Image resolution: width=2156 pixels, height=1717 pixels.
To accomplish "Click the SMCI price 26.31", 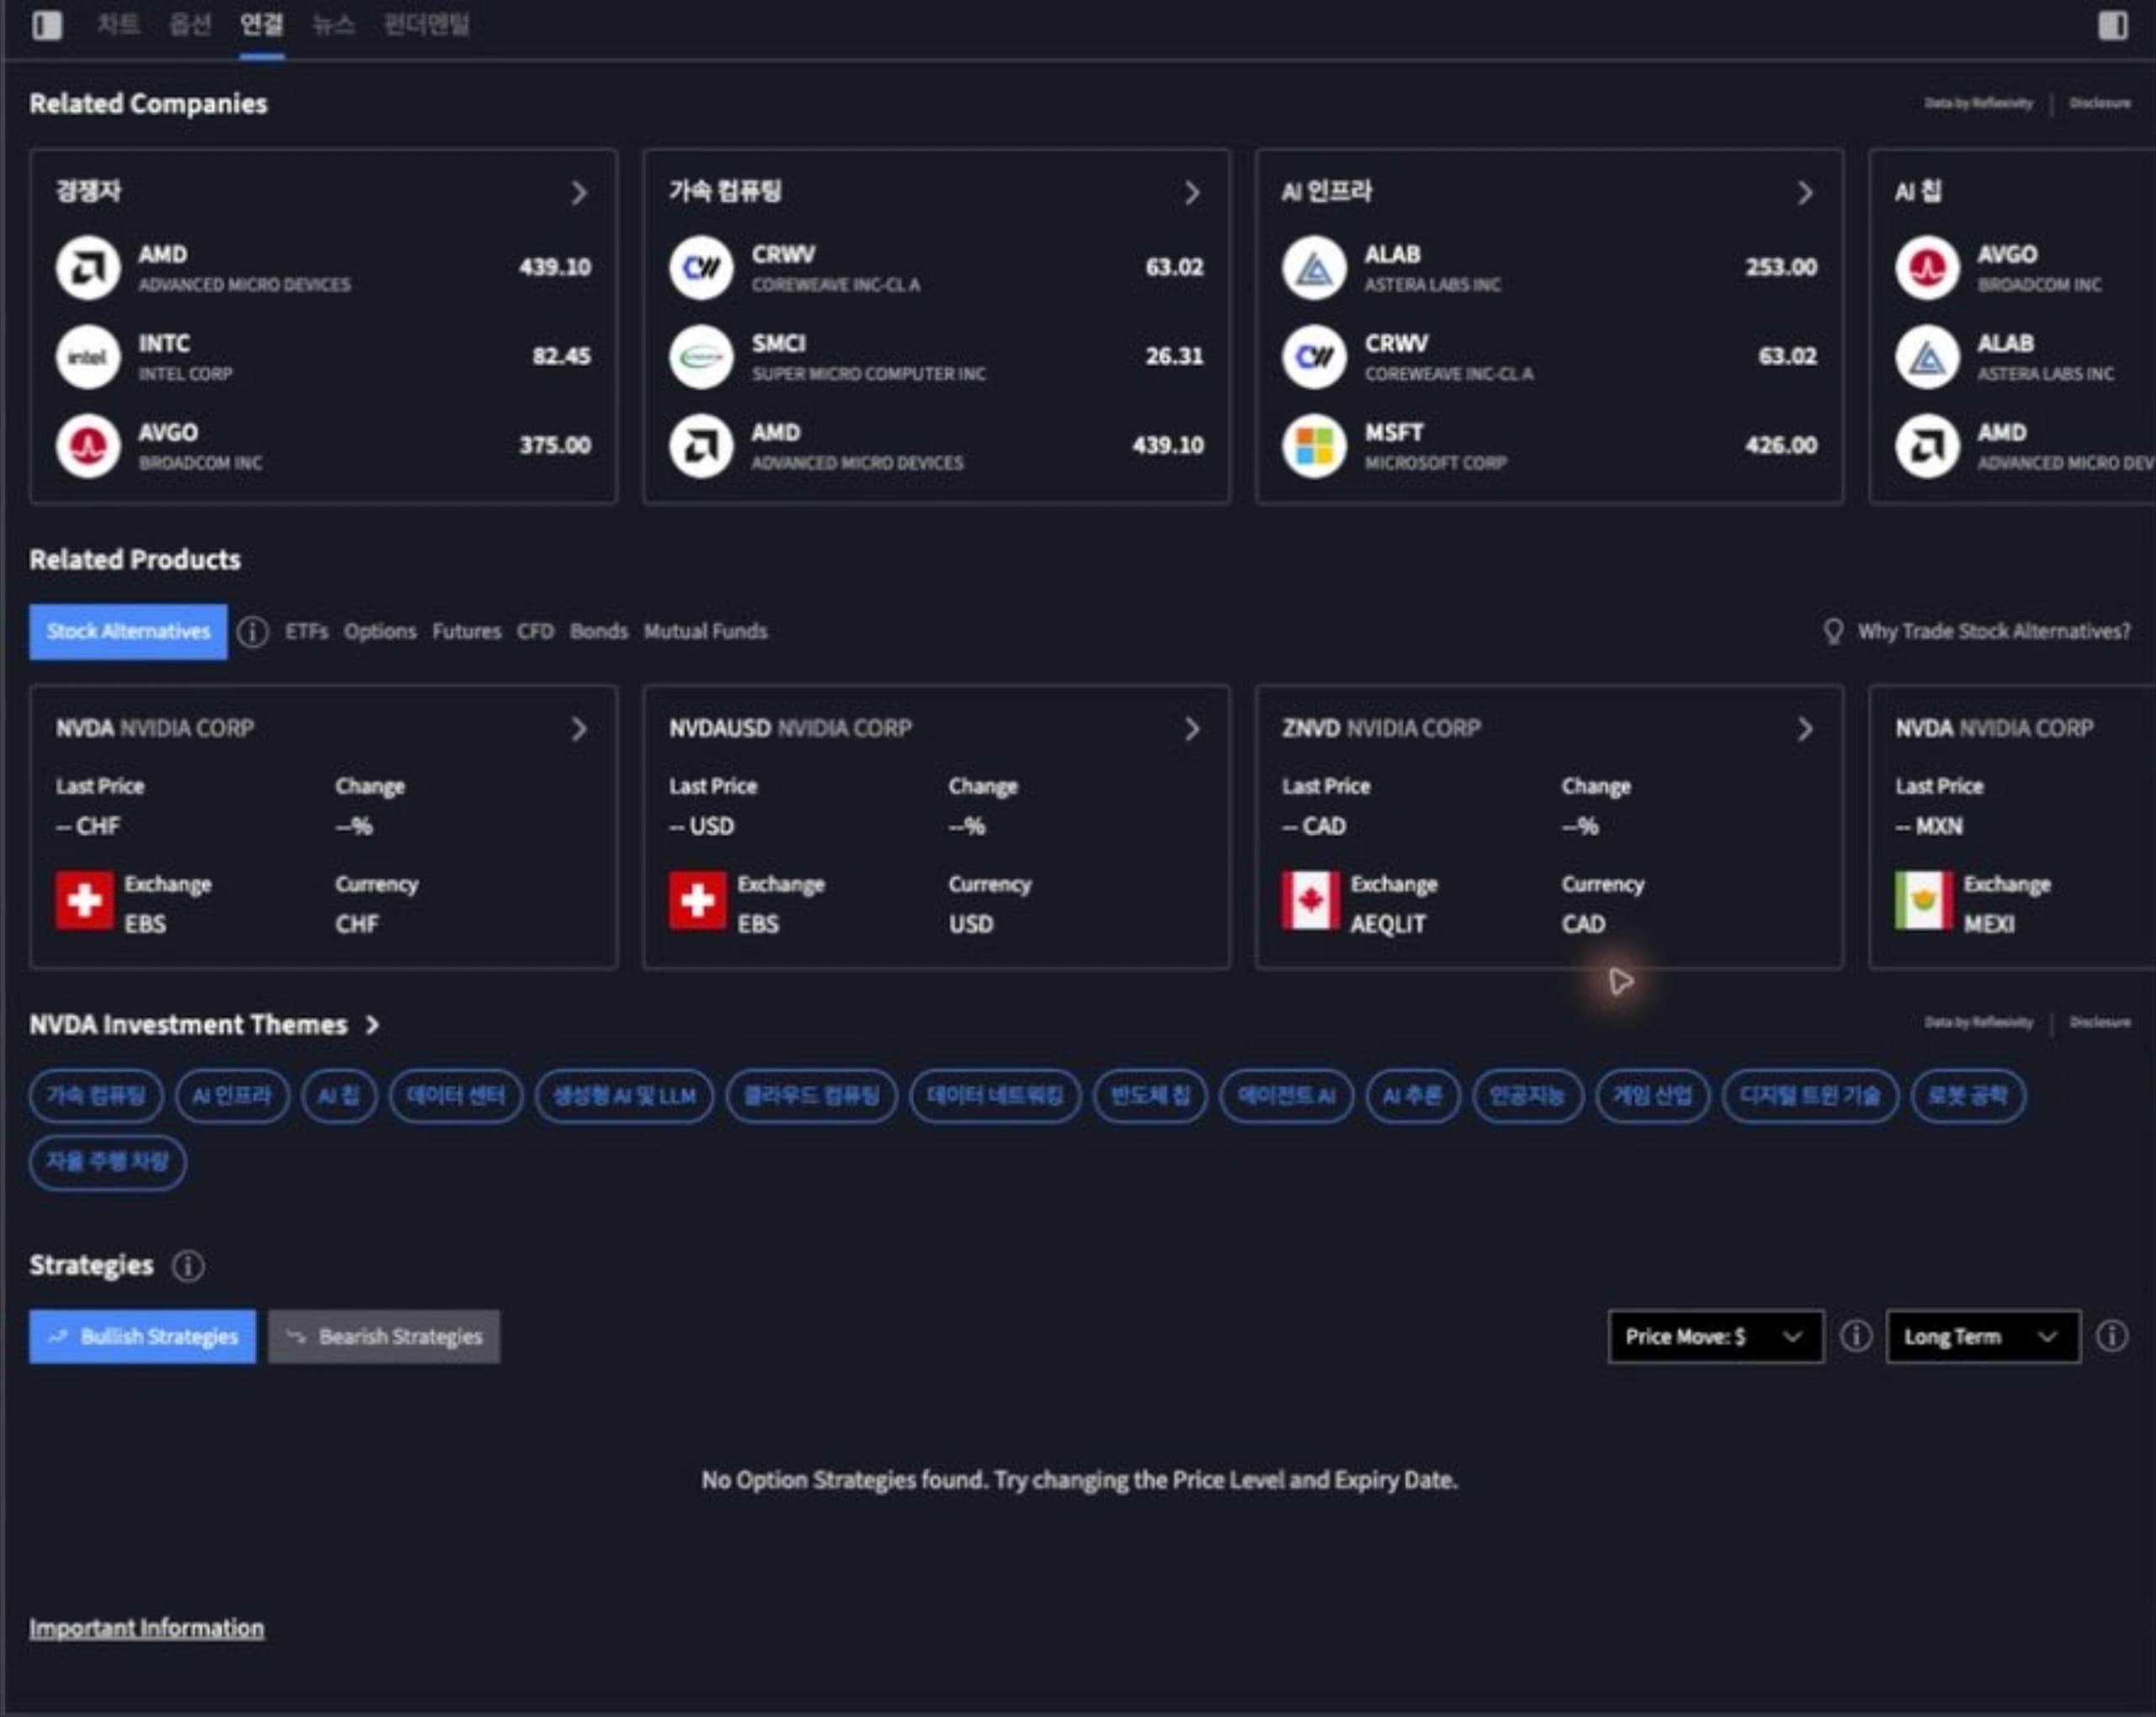I will pyautogui.click(x=1174, y=356).
